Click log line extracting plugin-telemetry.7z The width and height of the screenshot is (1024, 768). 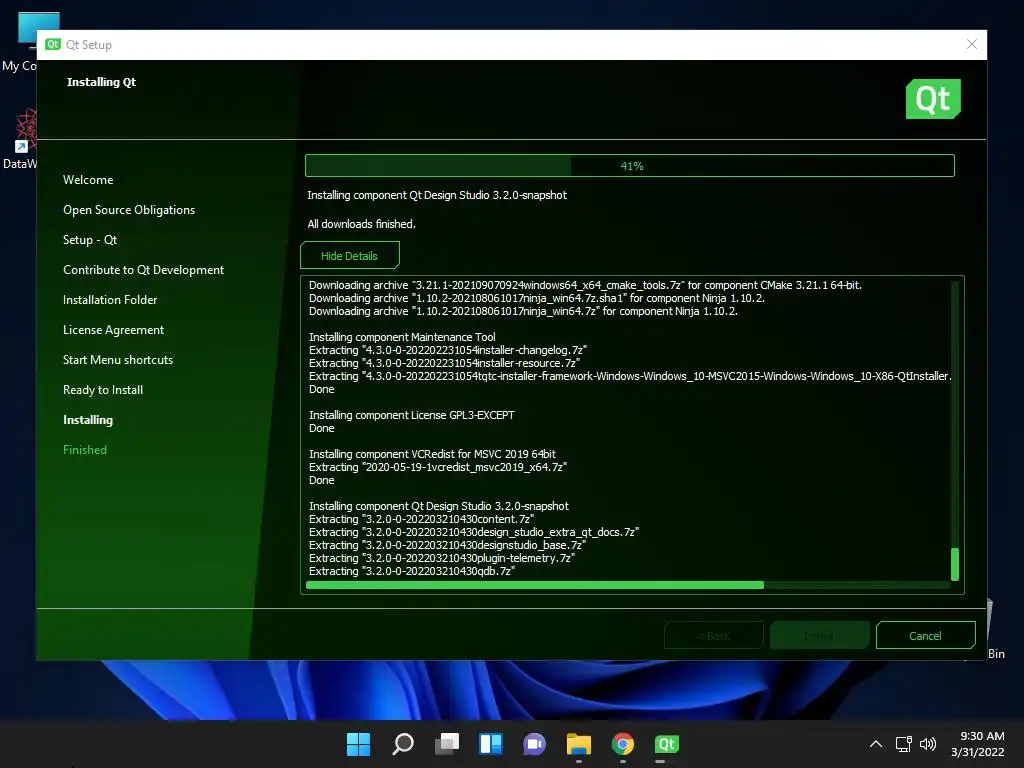(441, 558)
